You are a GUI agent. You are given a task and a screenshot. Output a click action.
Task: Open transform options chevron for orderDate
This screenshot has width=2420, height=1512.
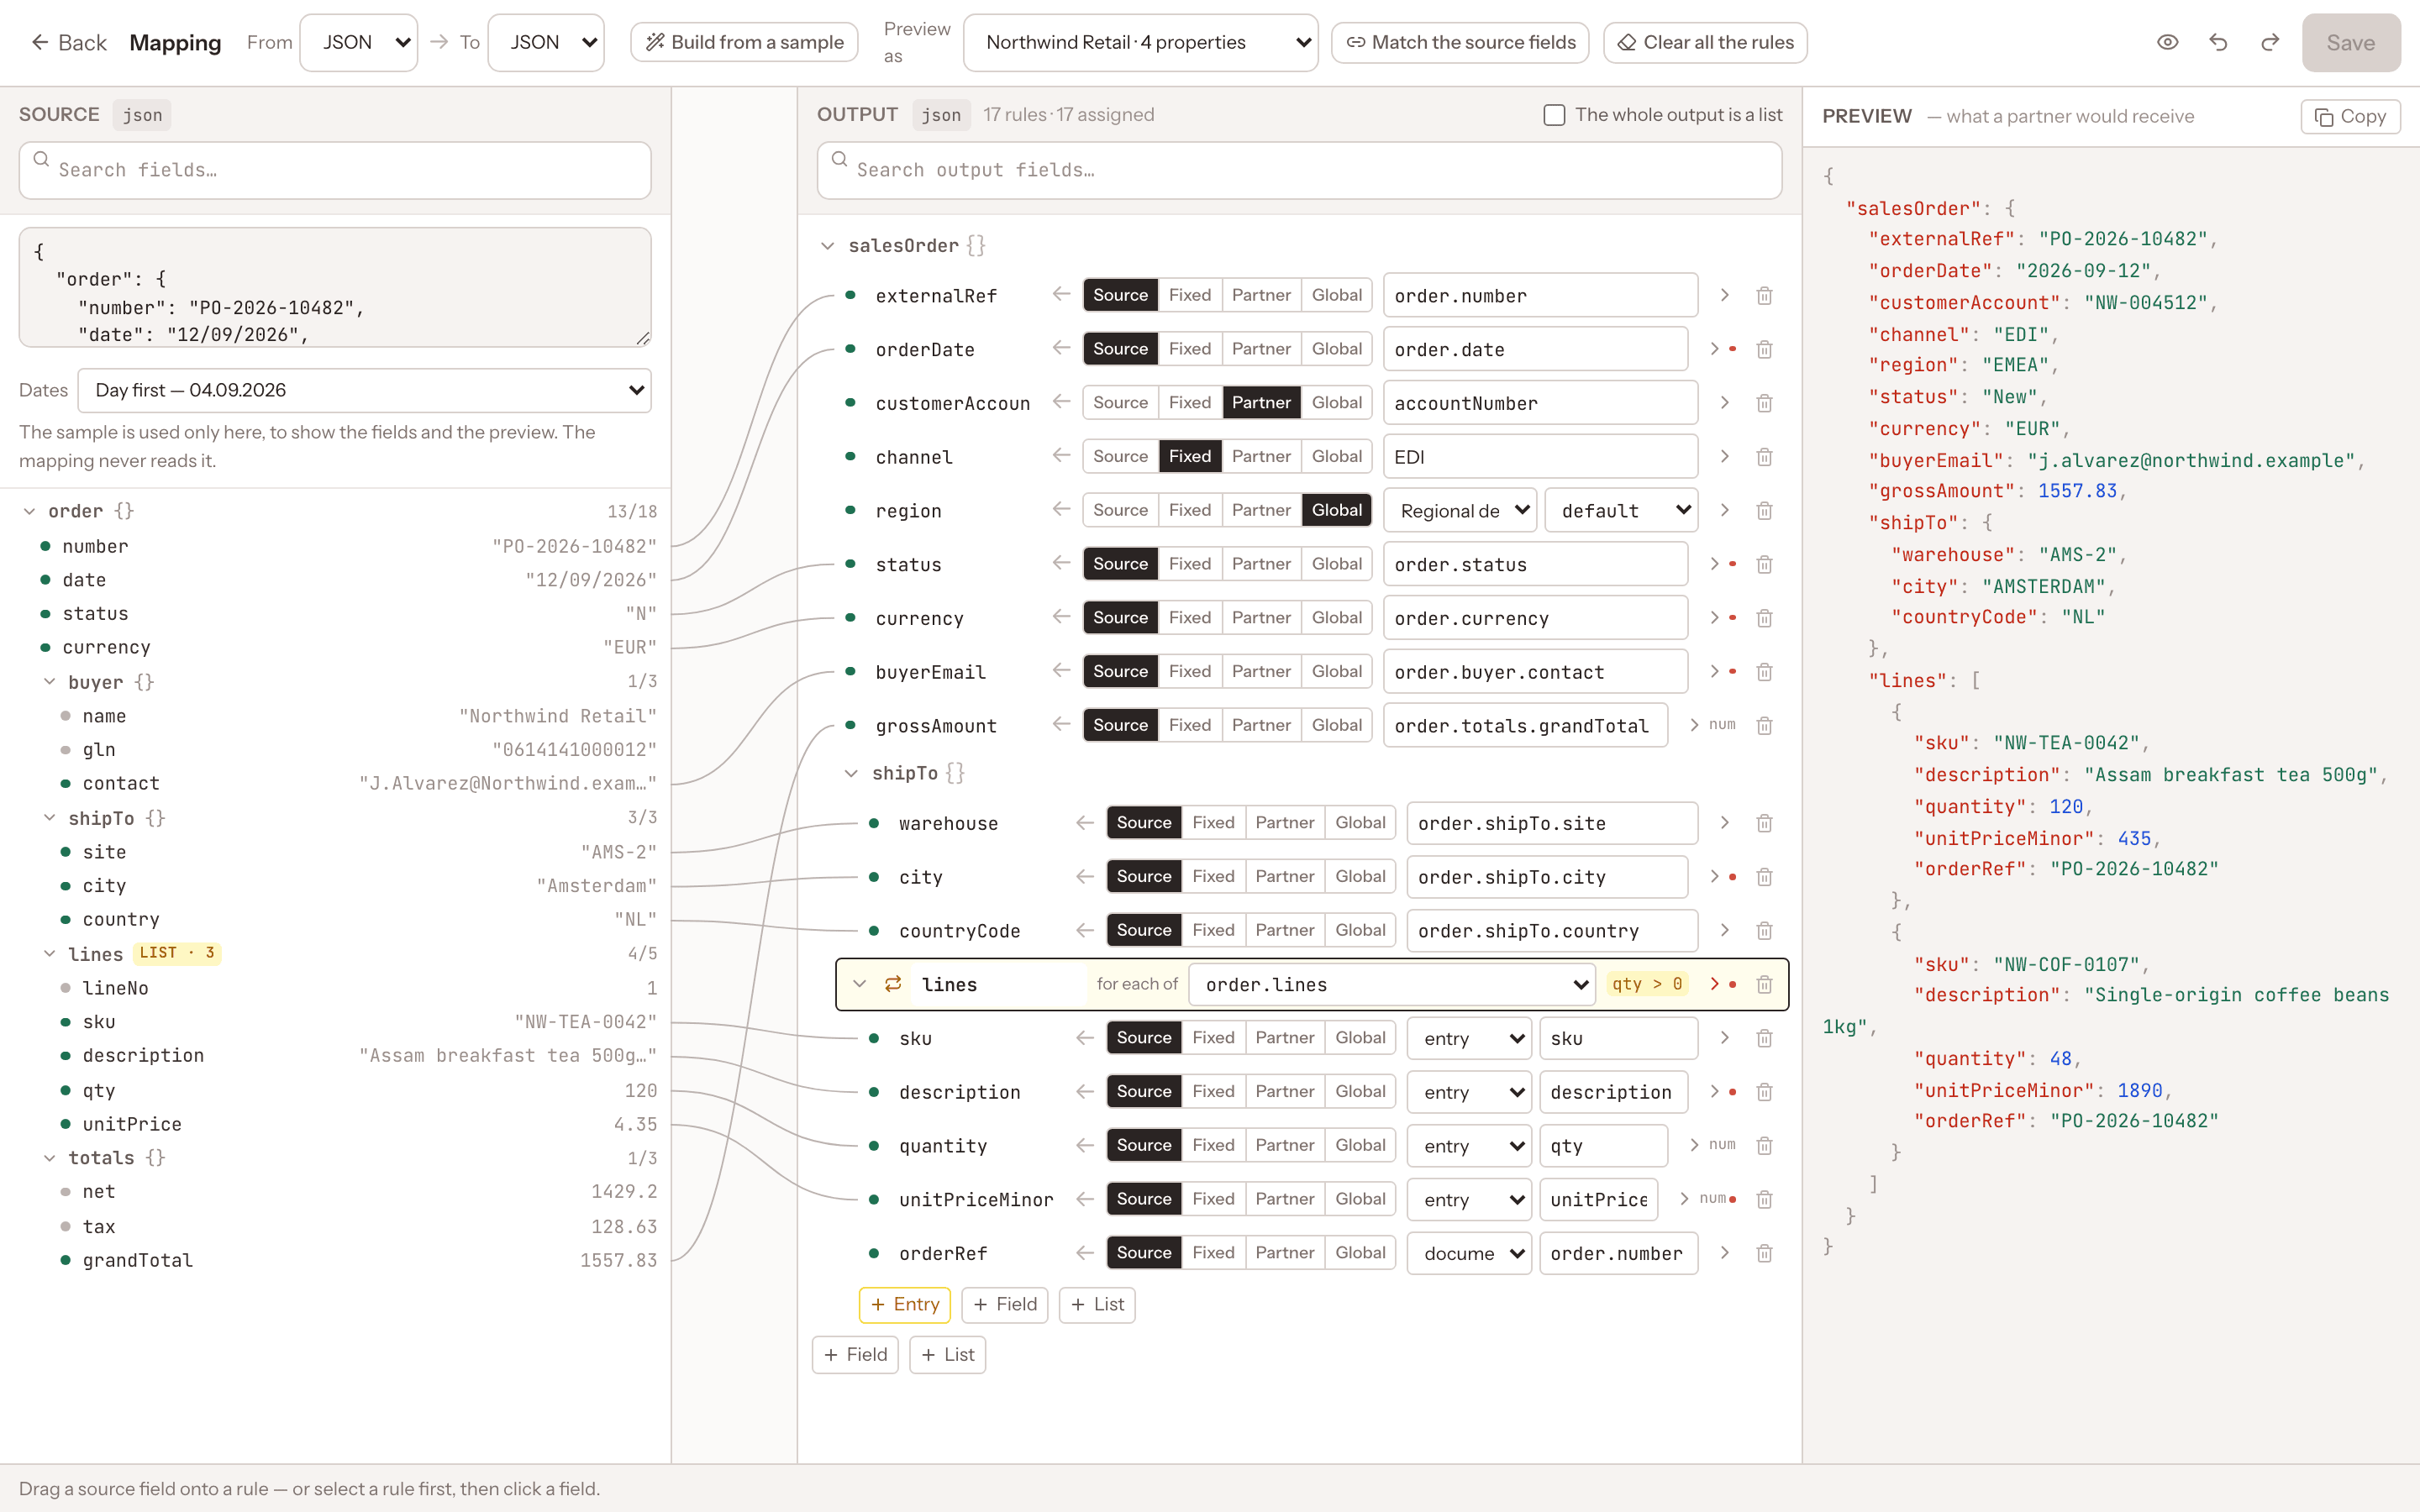(1715, 349)
